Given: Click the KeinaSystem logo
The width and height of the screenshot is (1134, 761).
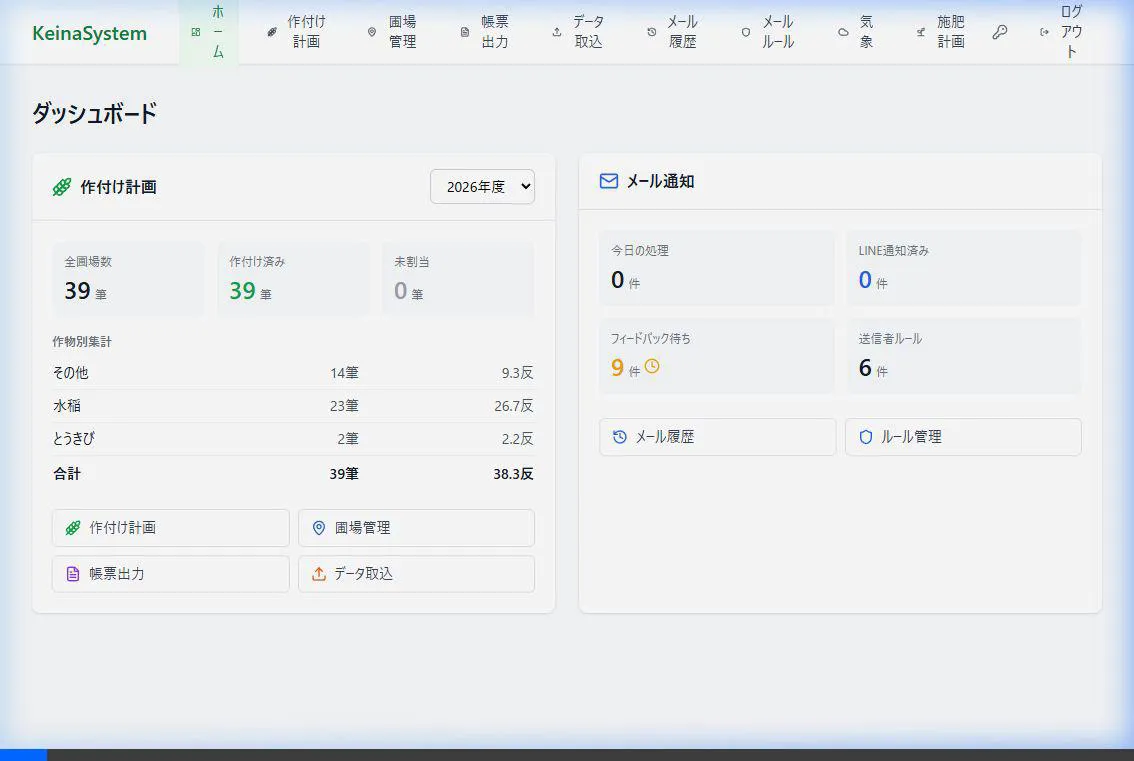Looking at the screenshot, I should (x=89, y=33).
